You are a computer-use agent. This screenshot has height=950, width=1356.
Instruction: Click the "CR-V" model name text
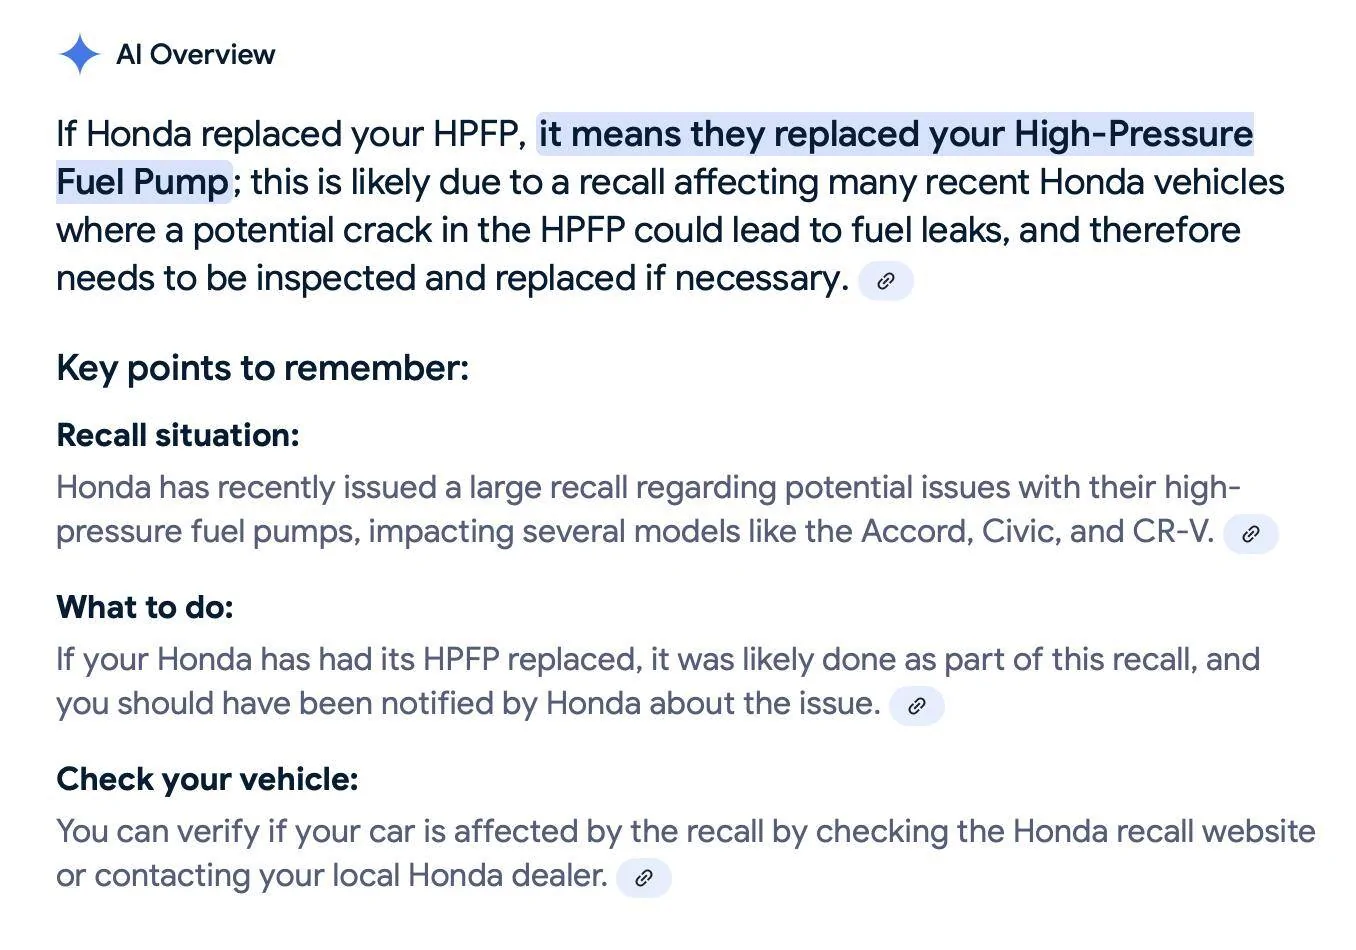coord(1171,531)
